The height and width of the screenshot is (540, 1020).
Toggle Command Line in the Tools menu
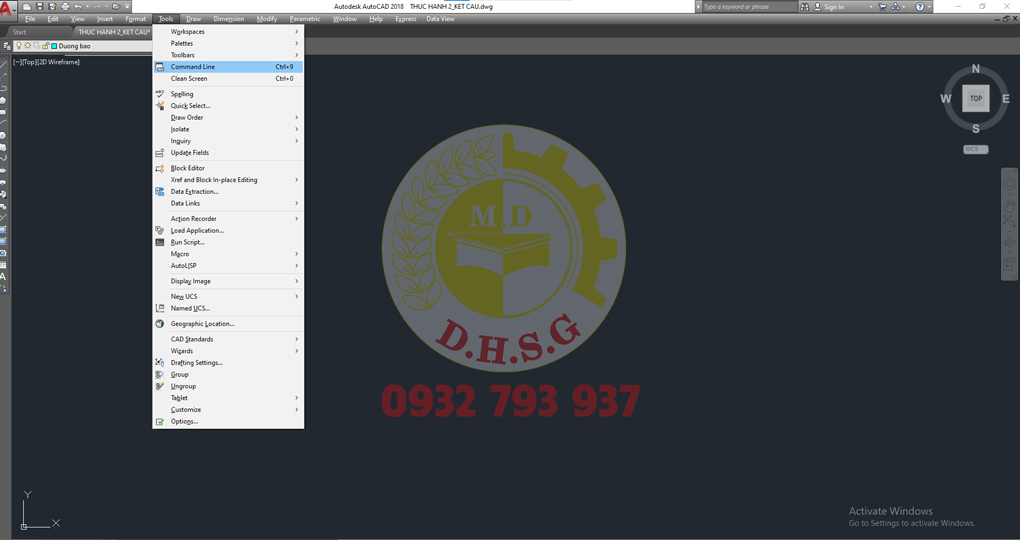(x=228, y=66)
